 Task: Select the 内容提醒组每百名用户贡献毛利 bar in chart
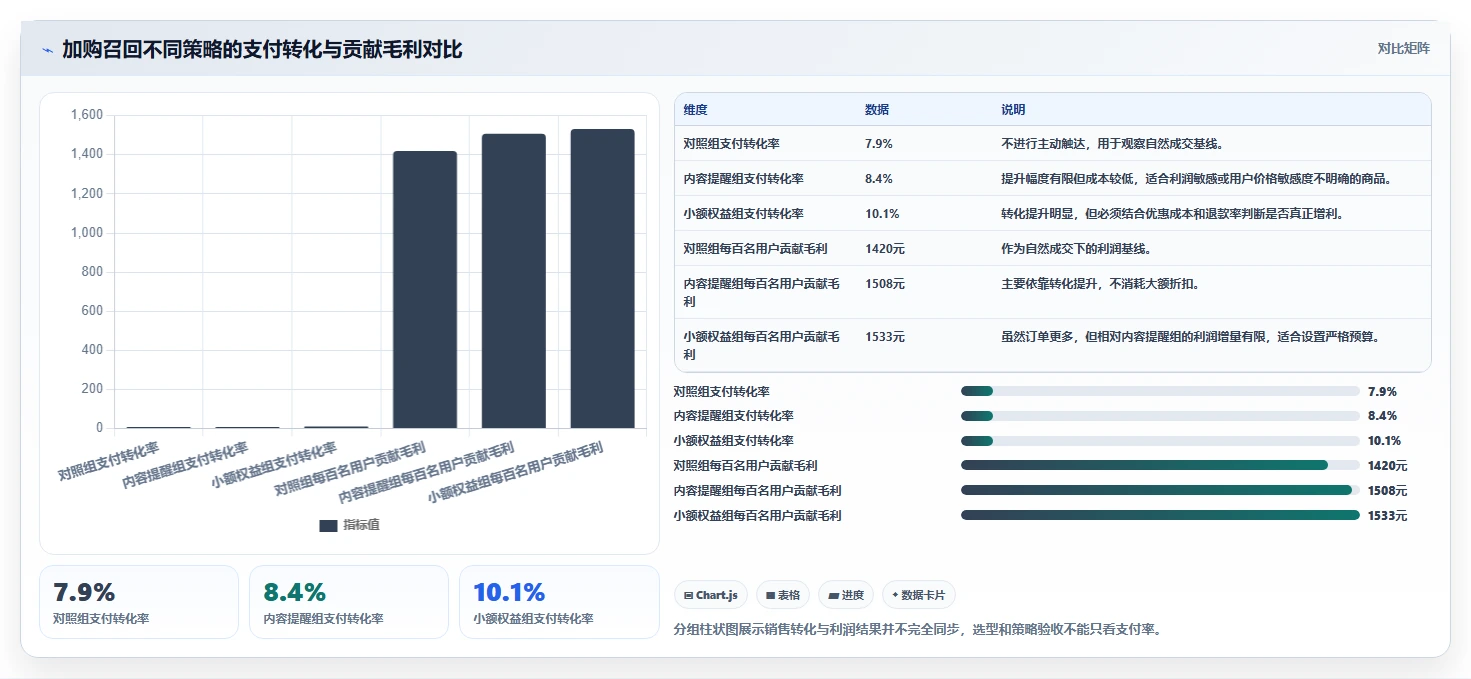tap(514, 281)
